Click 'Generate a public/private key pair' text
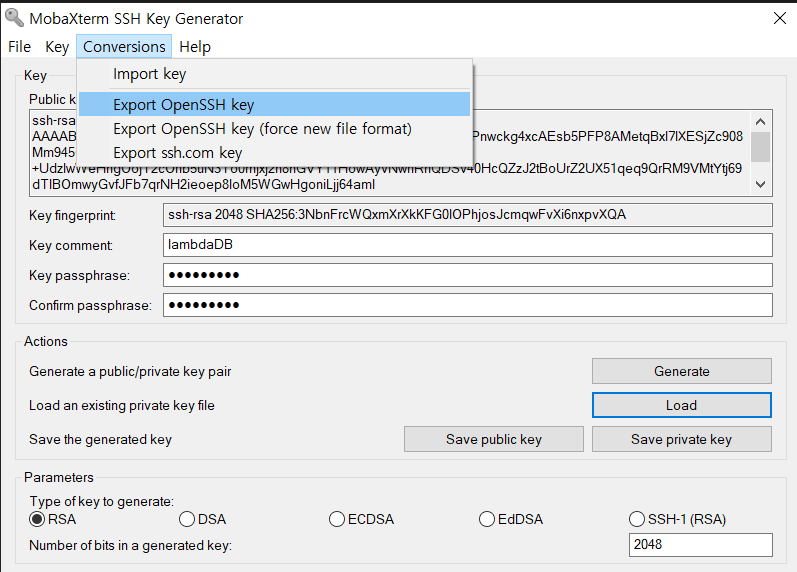 (130, 372)
